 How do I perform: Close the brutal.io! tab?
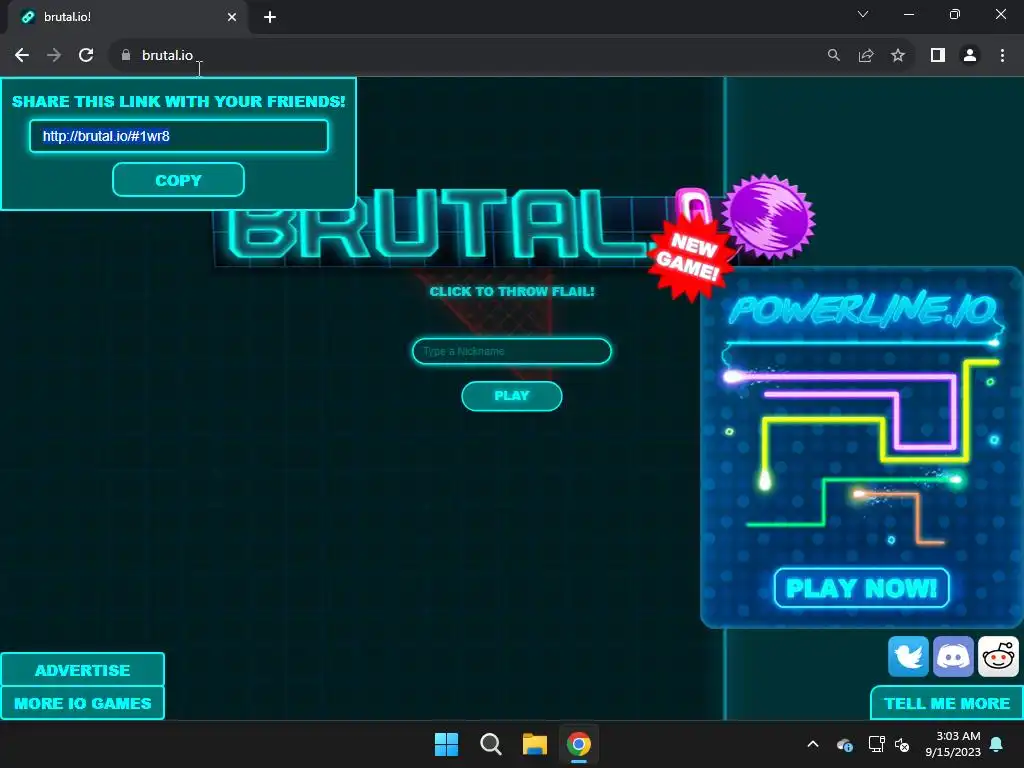coord(232,17)
